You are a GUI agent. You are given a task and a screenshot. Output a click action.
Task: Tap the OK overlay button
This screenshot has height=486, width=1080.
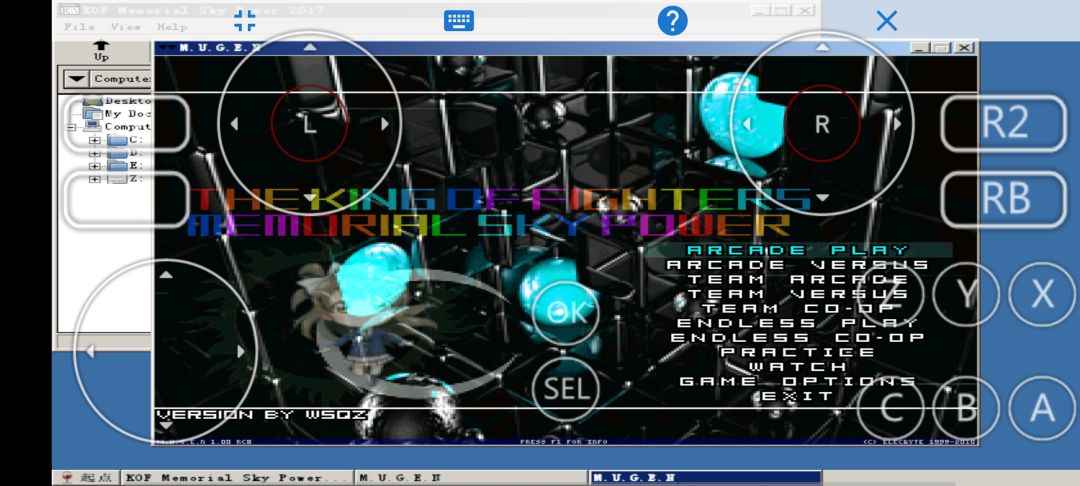pos(566,313)
